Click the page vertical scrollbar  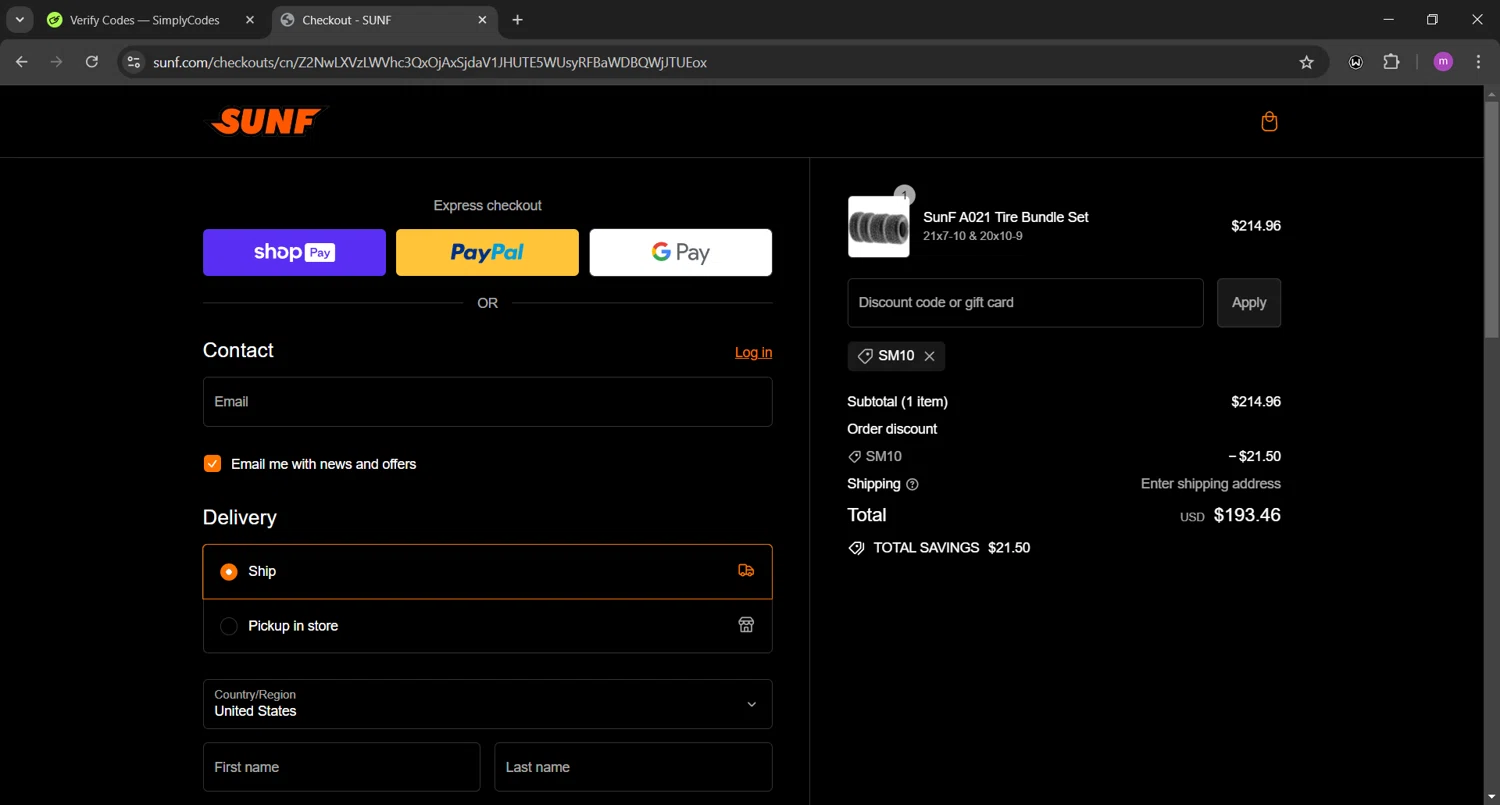point(1492,220)
